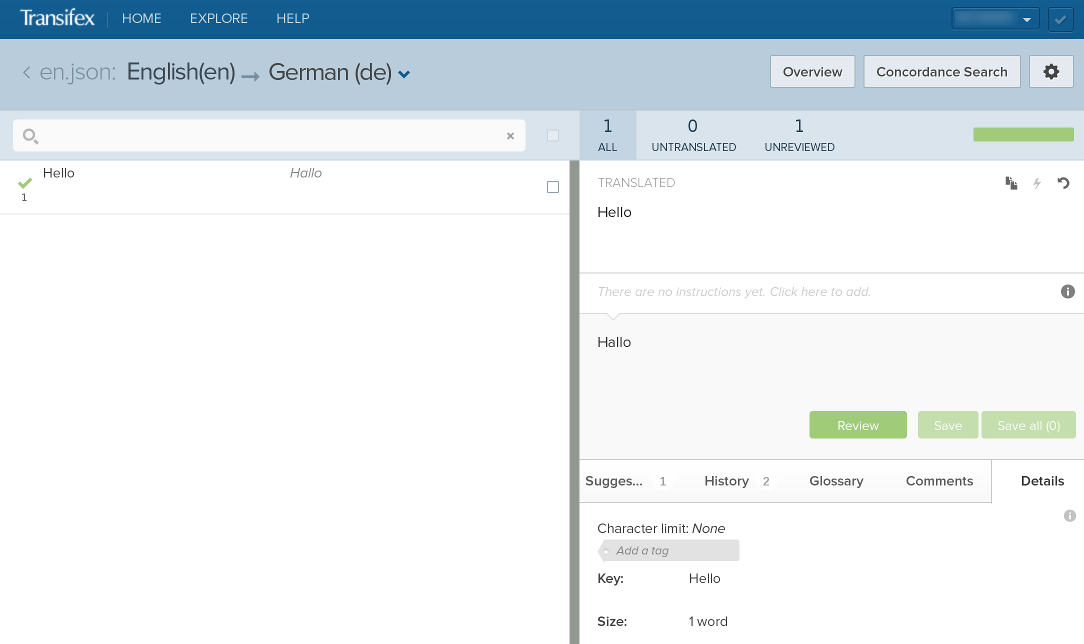
Task: Clear the search field with the x
Action: [x=510, y=136]
